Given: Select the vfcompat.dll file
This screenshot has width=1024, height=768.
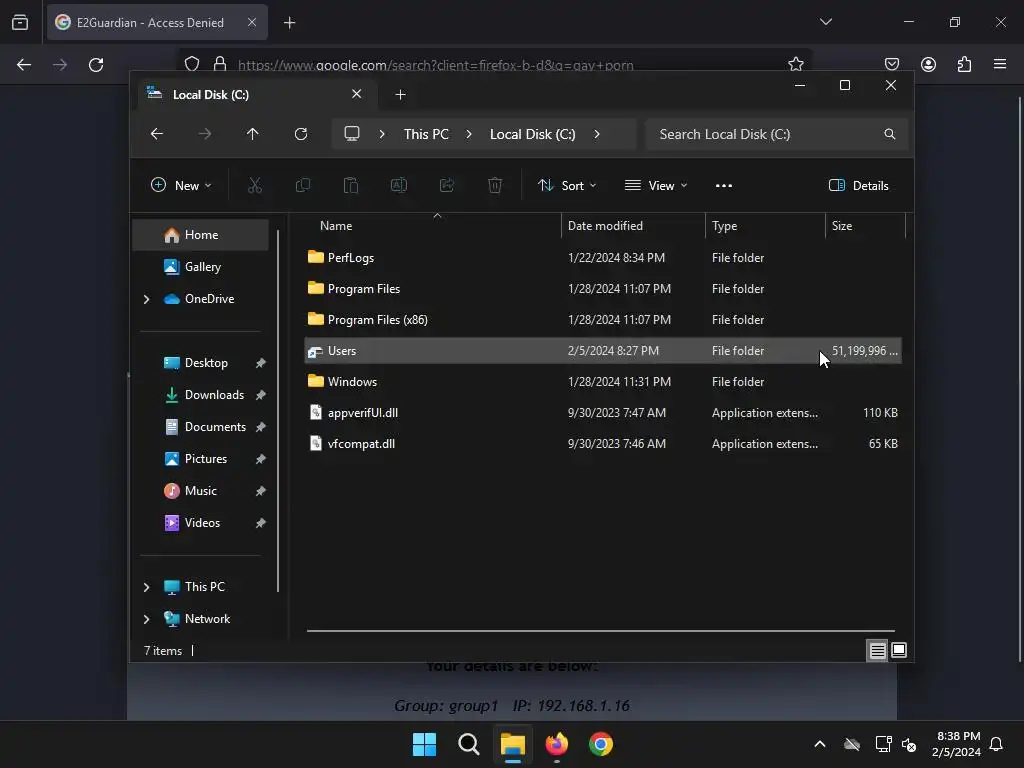Looking at the screenshot, I should [x=603, y=443].
